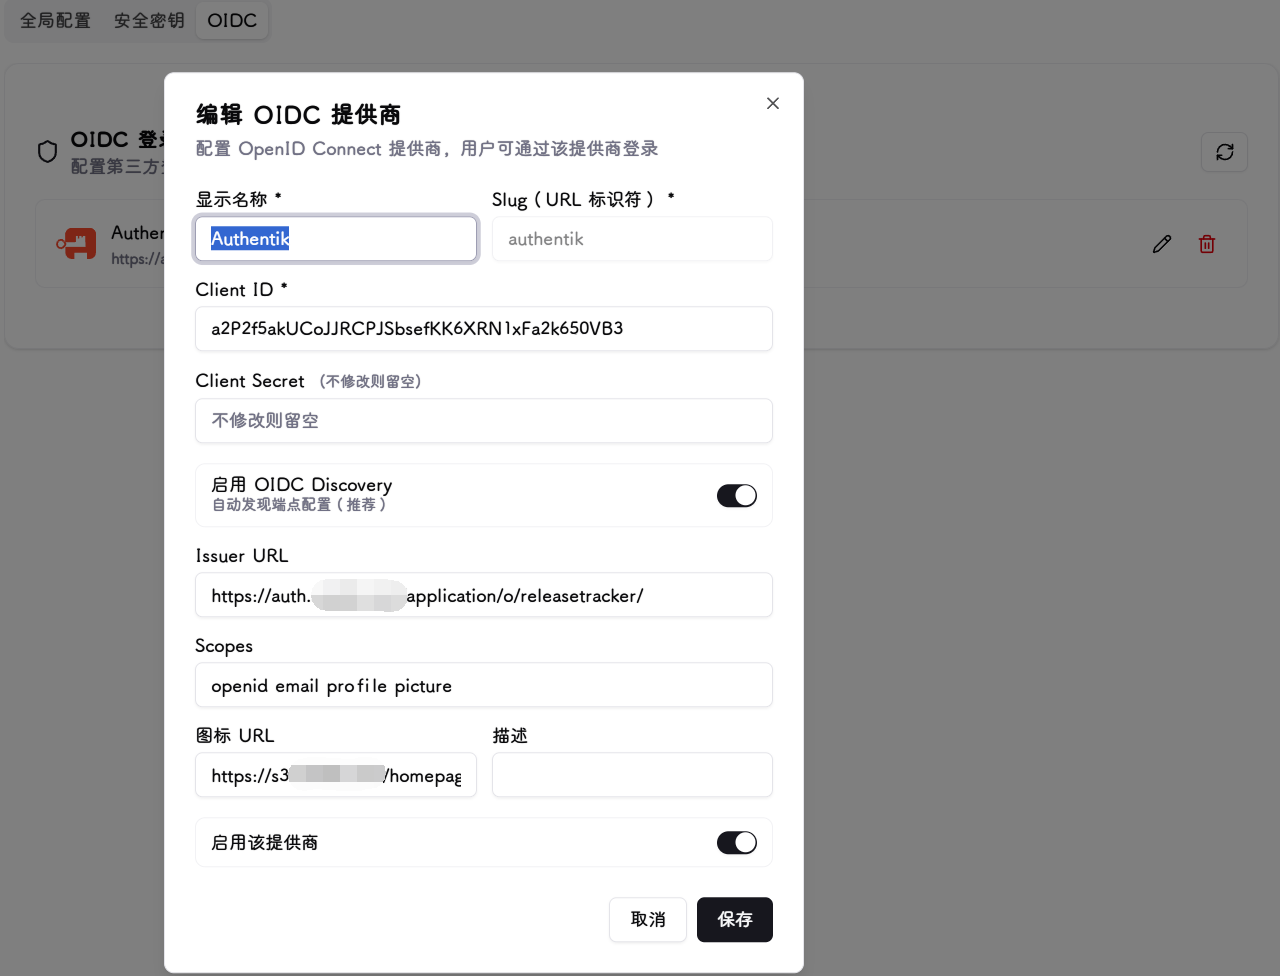
Task: Click the refresh icon button
Action: click(x=1224, y=152)
